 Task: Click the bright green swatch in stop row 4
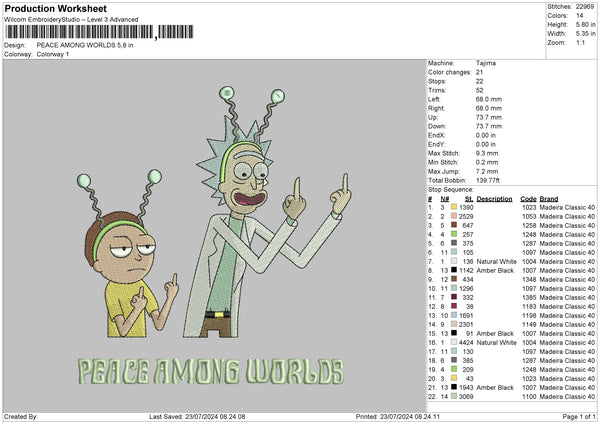454,234
